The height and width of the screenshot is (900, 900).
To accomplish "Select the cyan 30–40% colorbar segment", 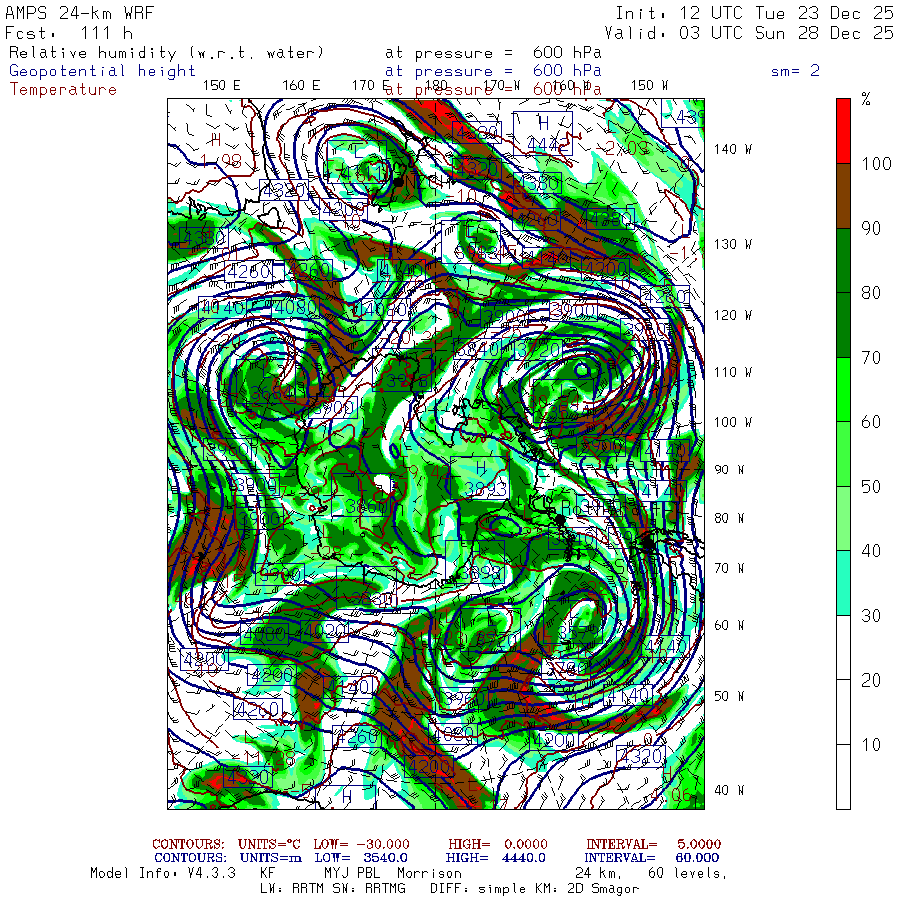I will [x=843, y=583].
